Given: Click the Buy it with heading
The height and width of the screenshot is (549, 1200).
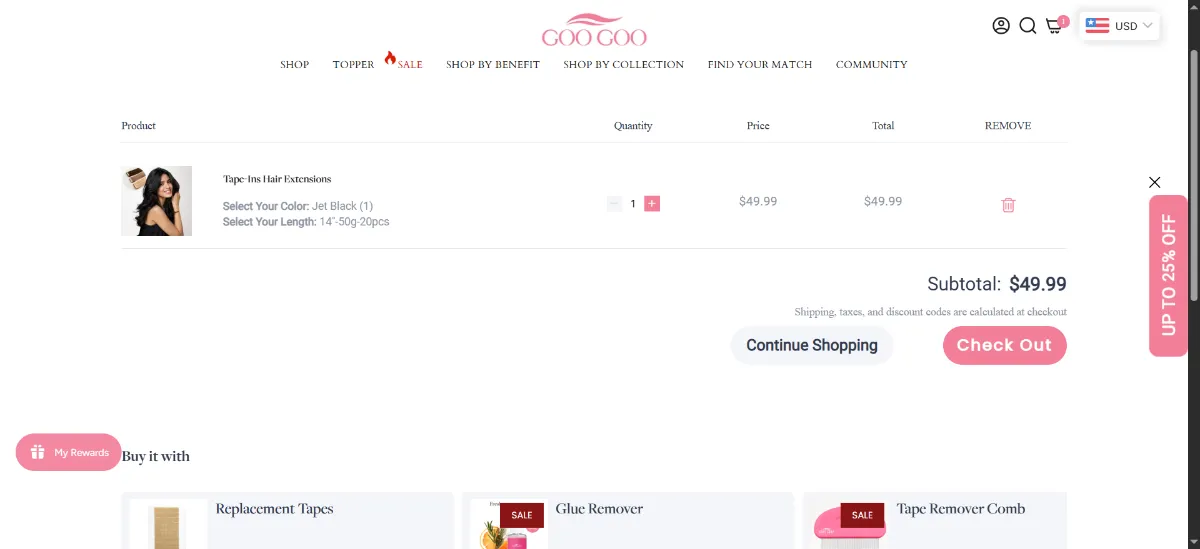Looking at the screenshot, I should [156, 456].
